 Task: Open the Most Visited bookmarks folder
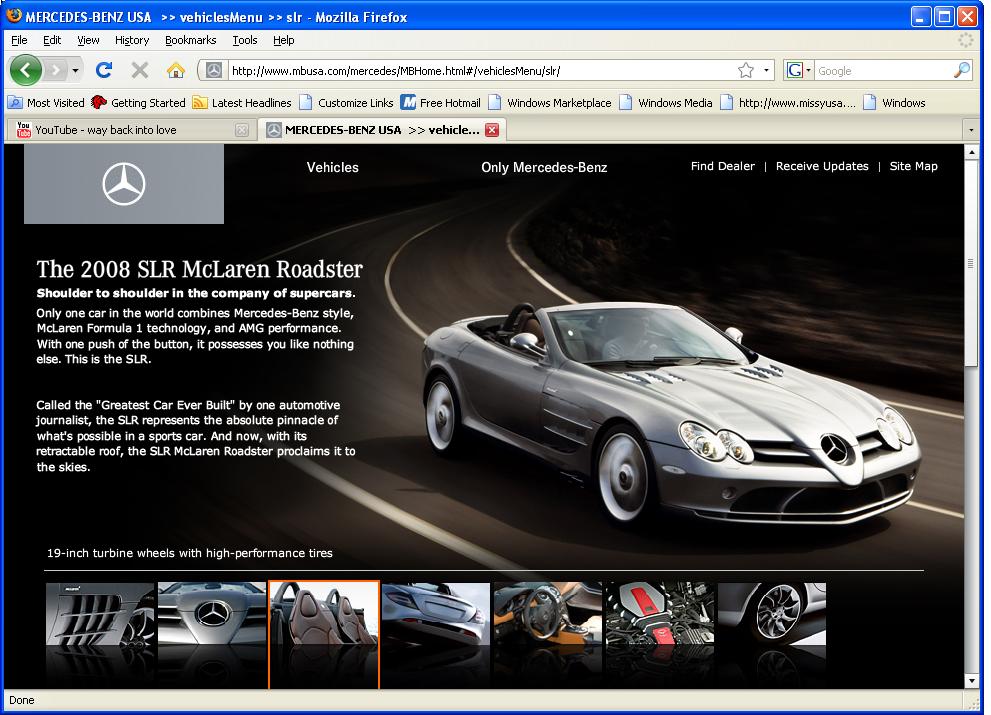[46, 102]
